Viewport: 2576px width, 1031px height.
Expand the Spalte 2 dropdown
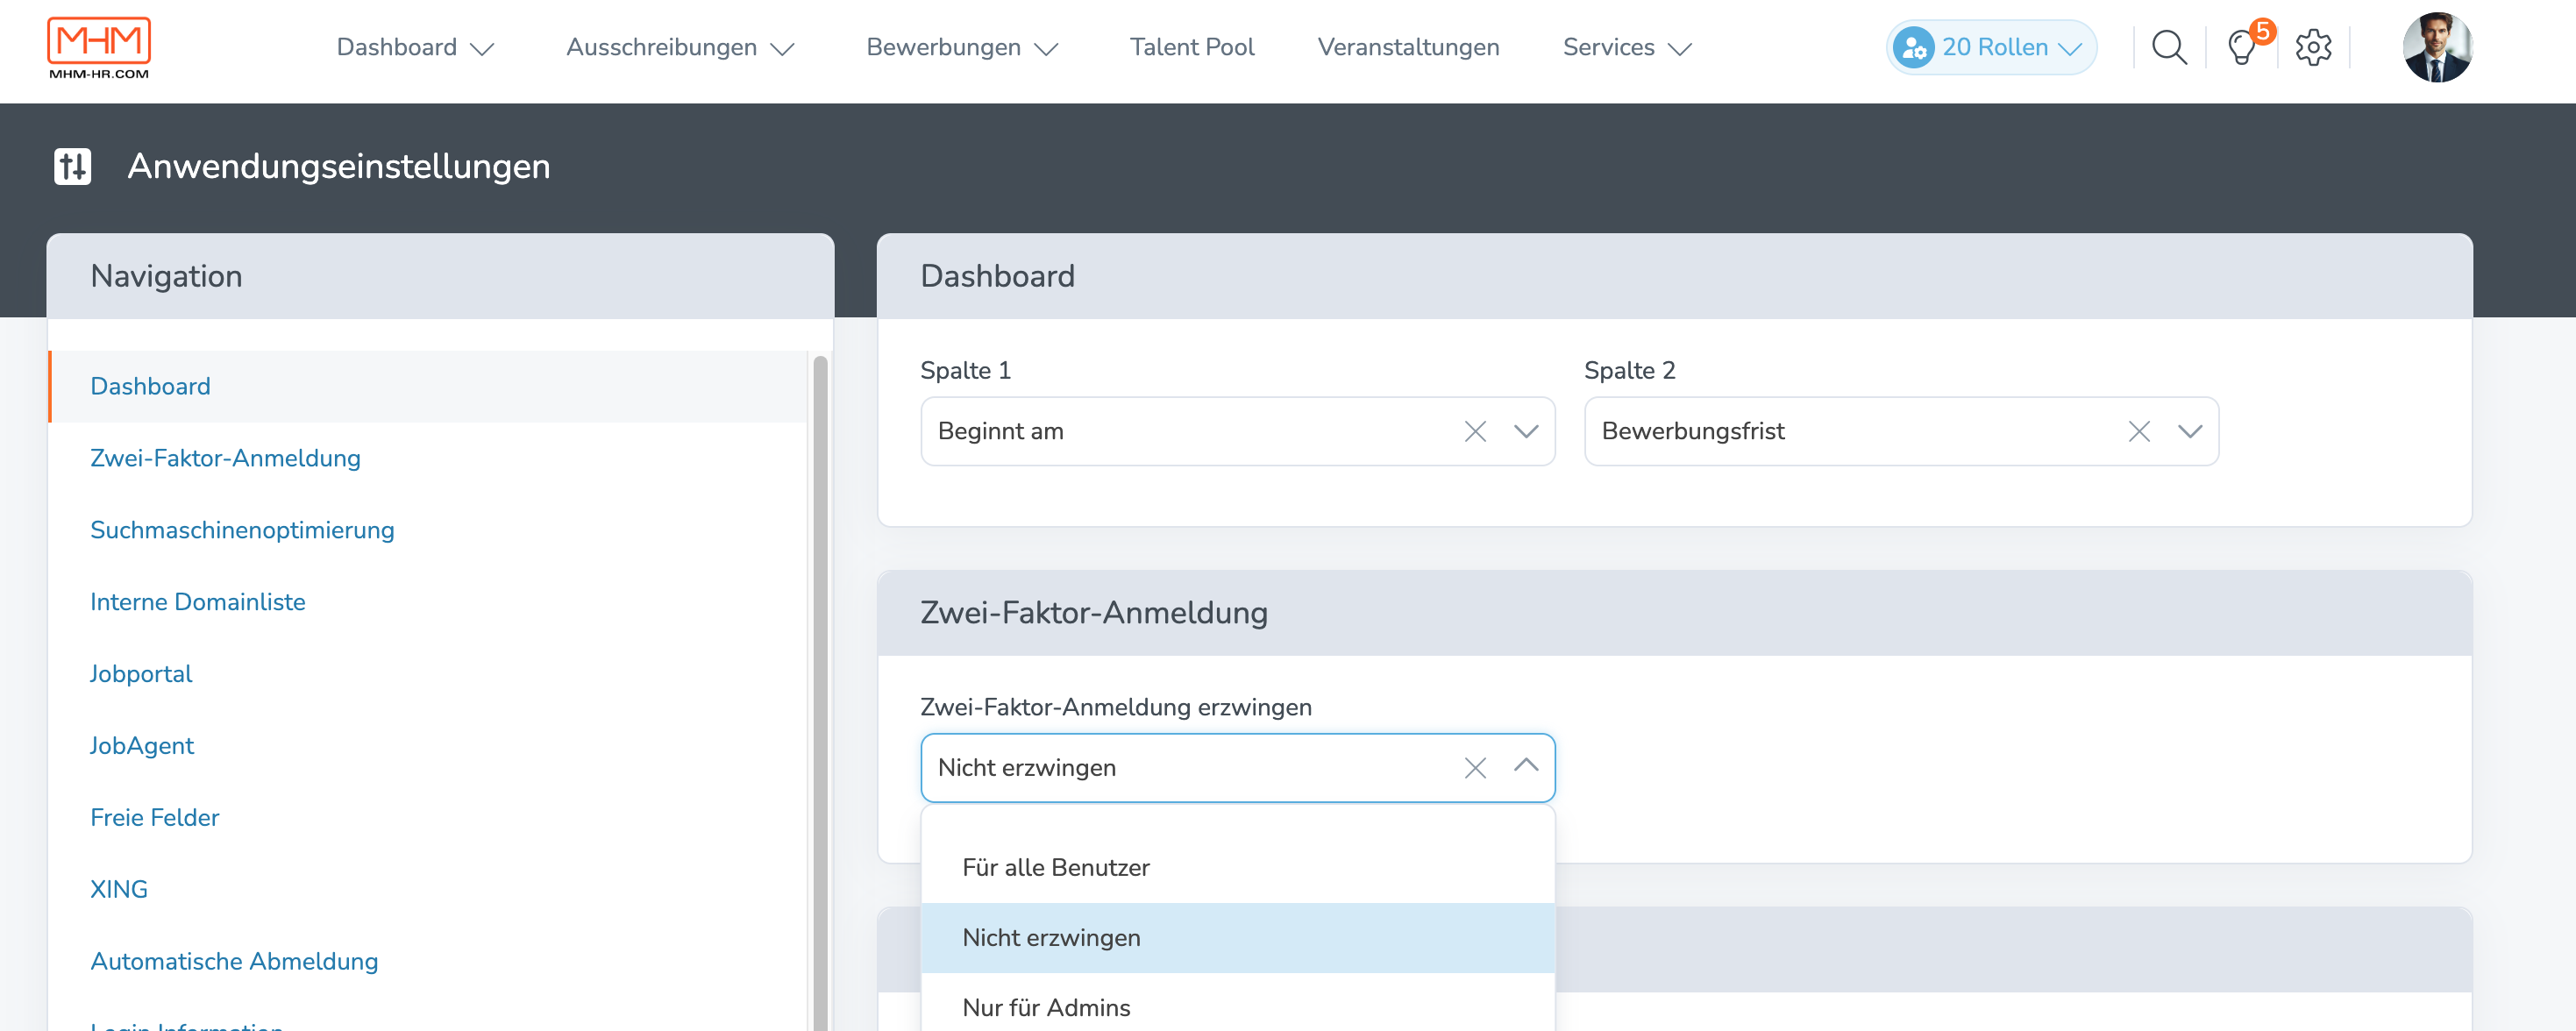pos(2190,431)
